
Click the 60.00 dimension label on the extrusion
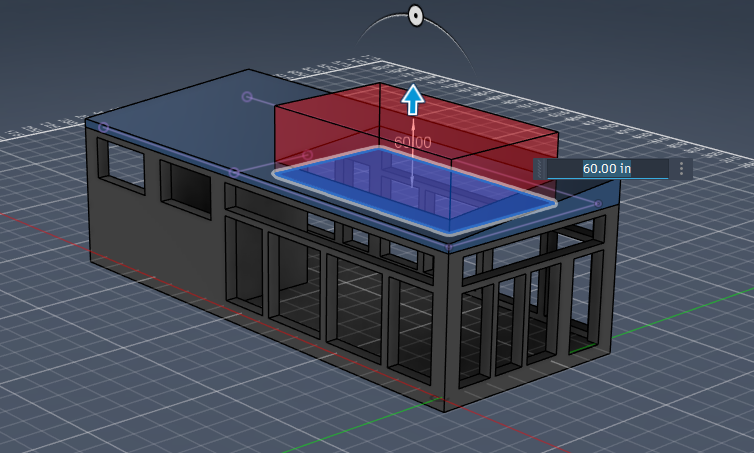tap(413, 142)
